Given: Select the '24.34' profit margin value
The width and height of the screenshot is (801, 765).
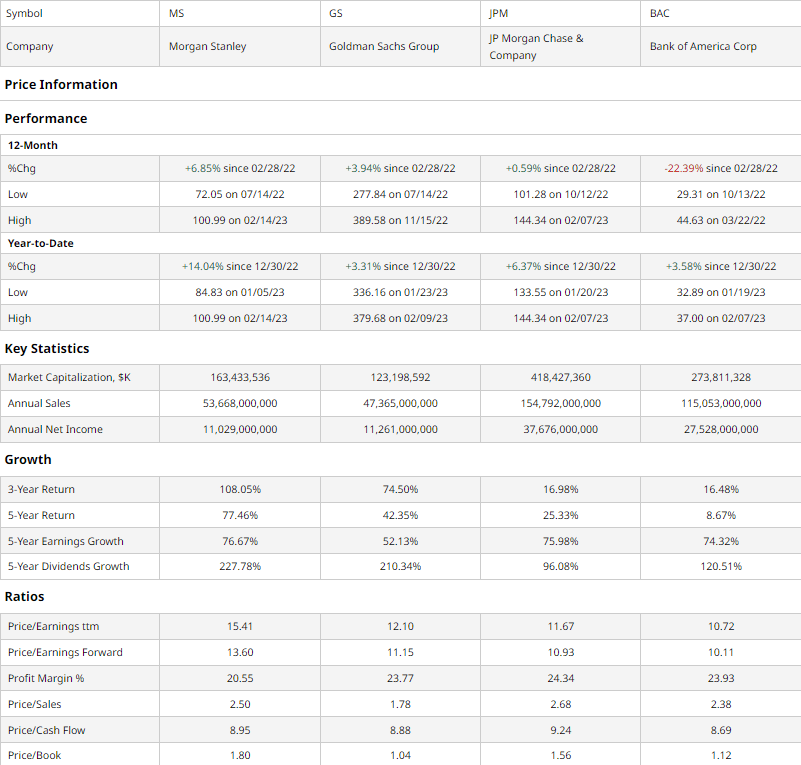Looking at the screenshot, I should tap(561, 679).
